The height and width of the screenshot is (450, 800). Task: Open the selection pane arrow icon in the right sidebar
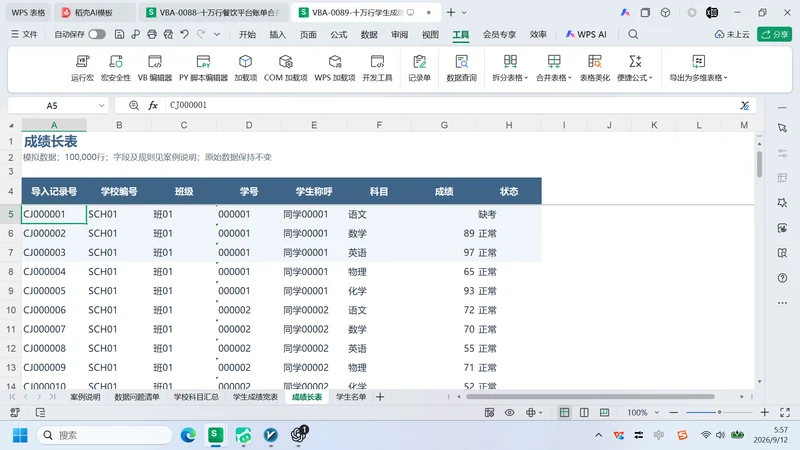tap(782, 128)
